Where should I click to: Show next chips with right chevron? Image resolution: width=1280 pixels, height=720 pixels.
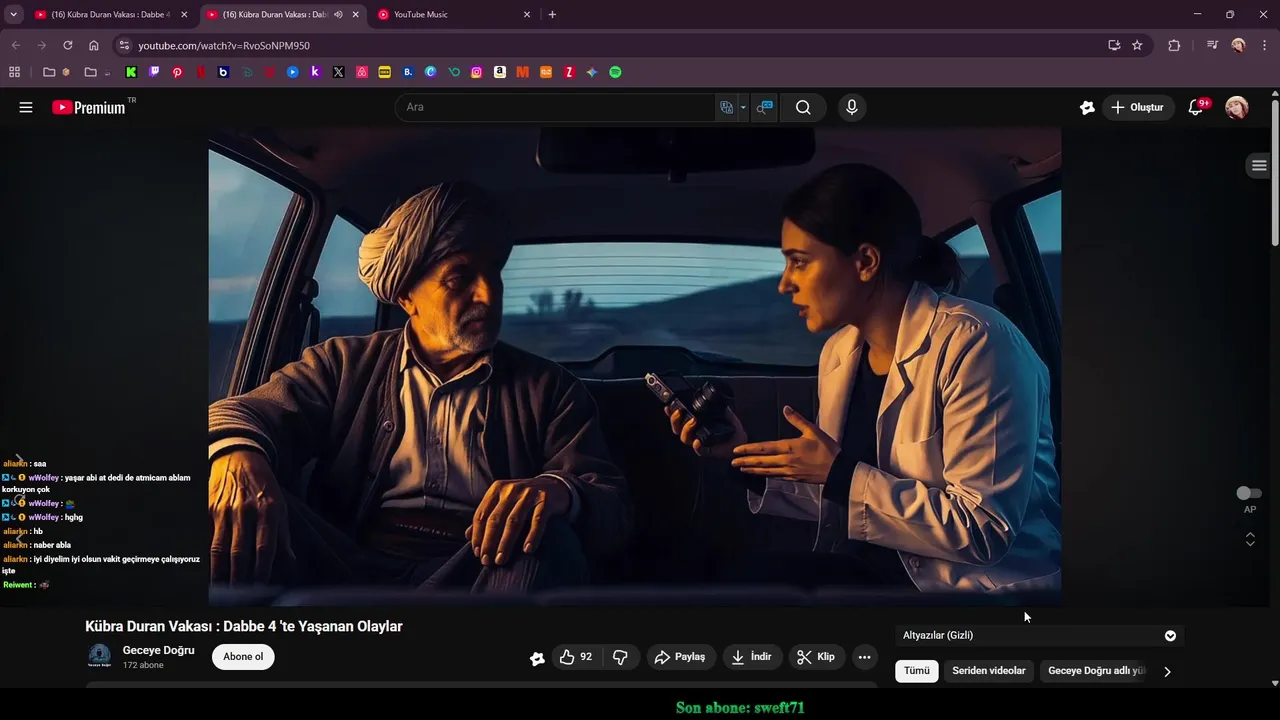[x=1167, y=672]
